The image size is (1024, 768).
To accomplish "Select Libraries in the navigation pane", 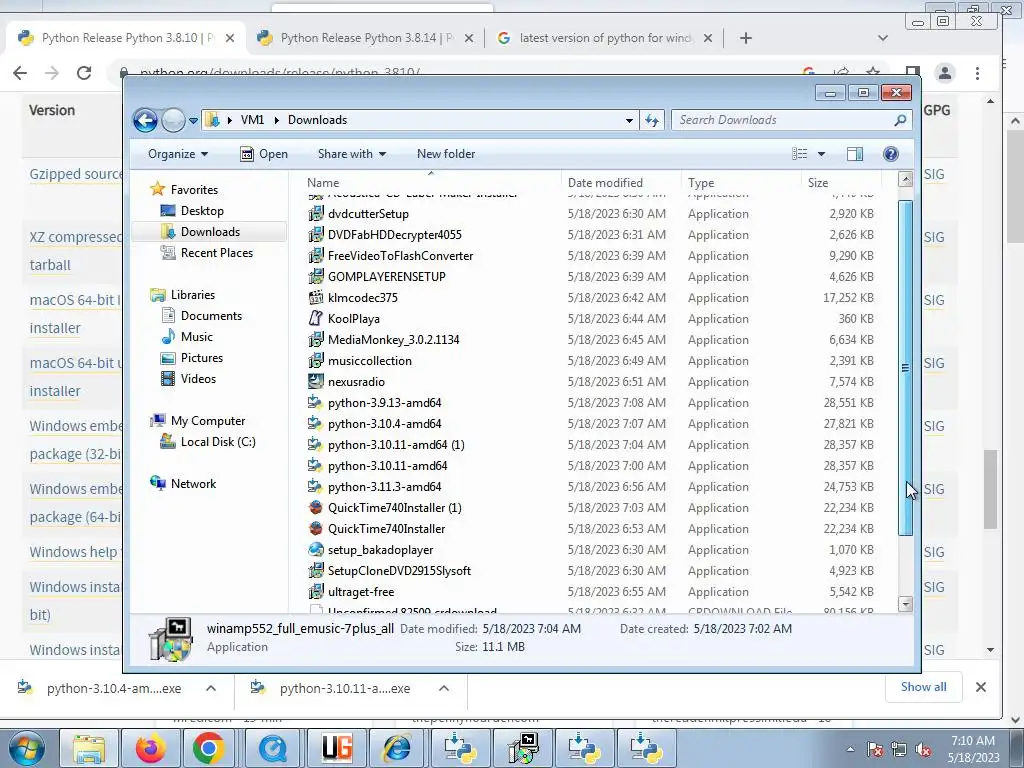I will [x=193, y=295].
